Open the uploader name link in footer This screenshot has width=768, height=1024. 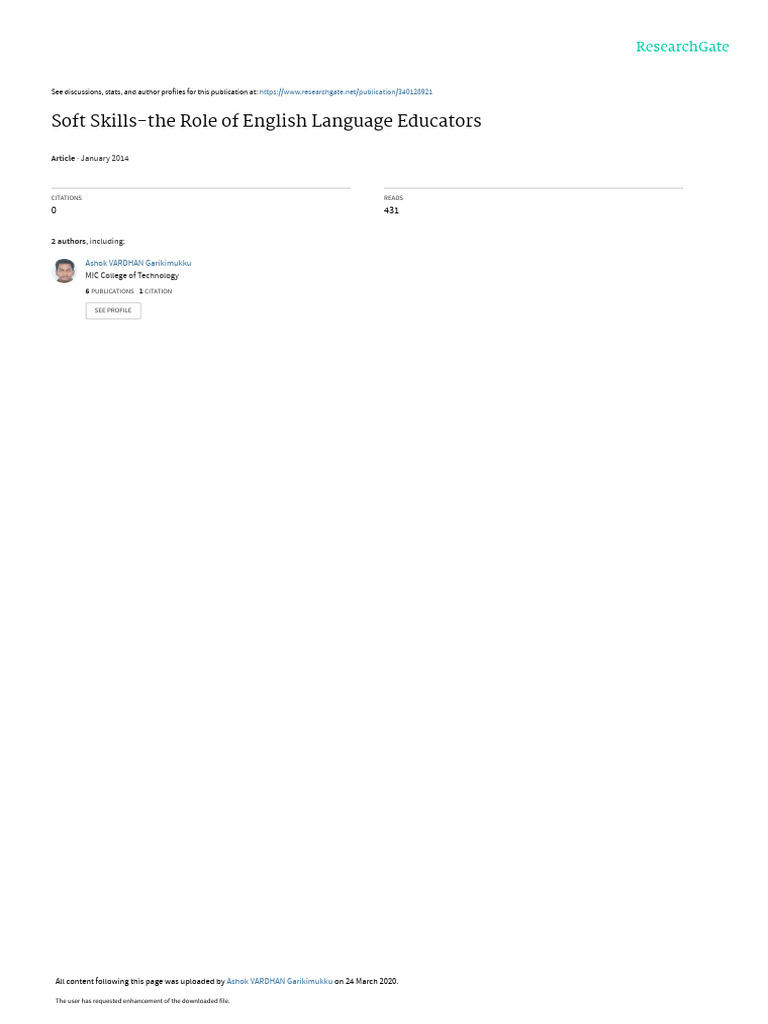tap(280, 981)
